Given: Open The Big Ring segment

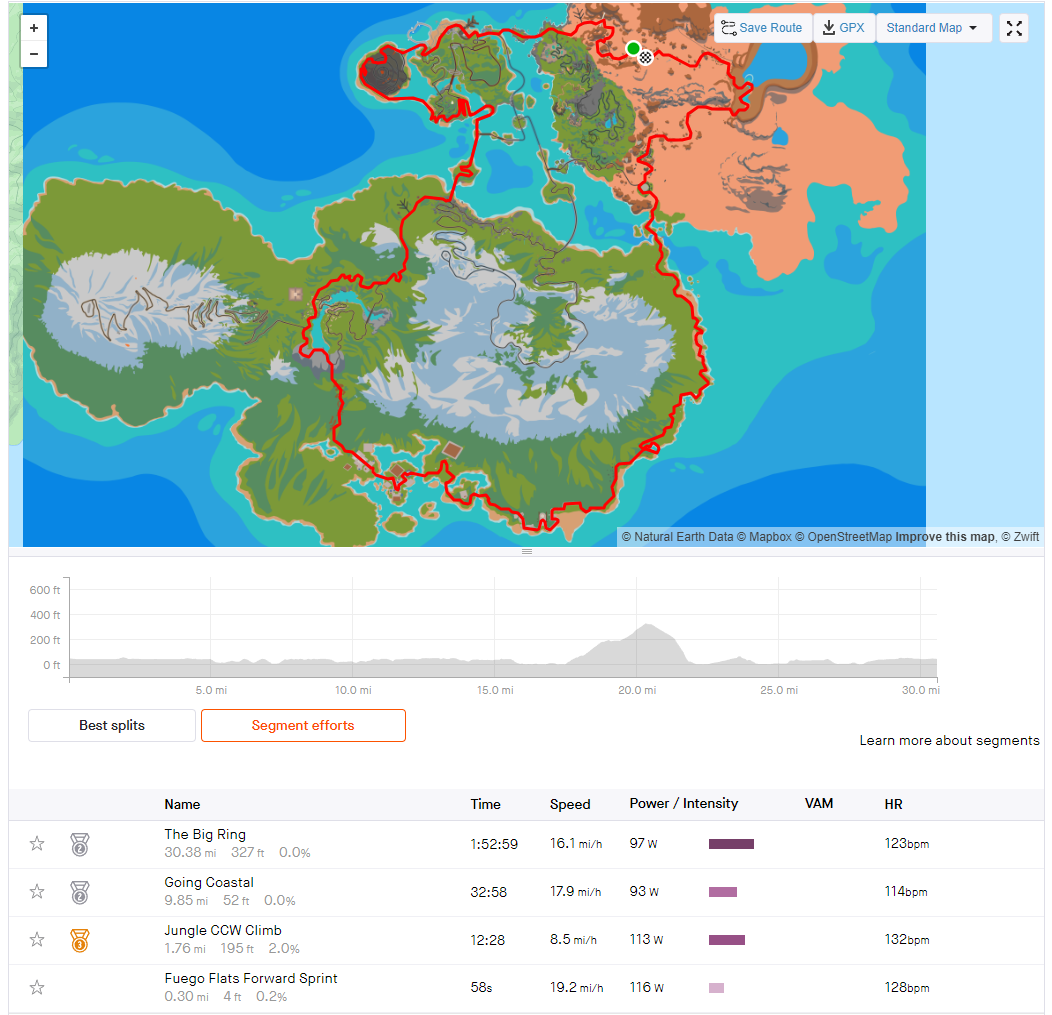Looking at the screenshot, I should coord(205,834).
